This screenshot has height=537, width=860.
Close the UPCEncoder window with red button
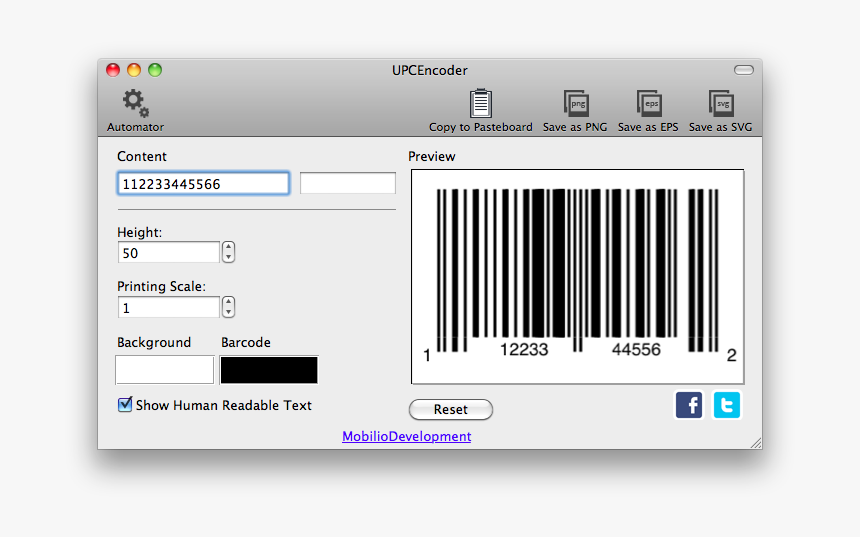click(113, 70)
